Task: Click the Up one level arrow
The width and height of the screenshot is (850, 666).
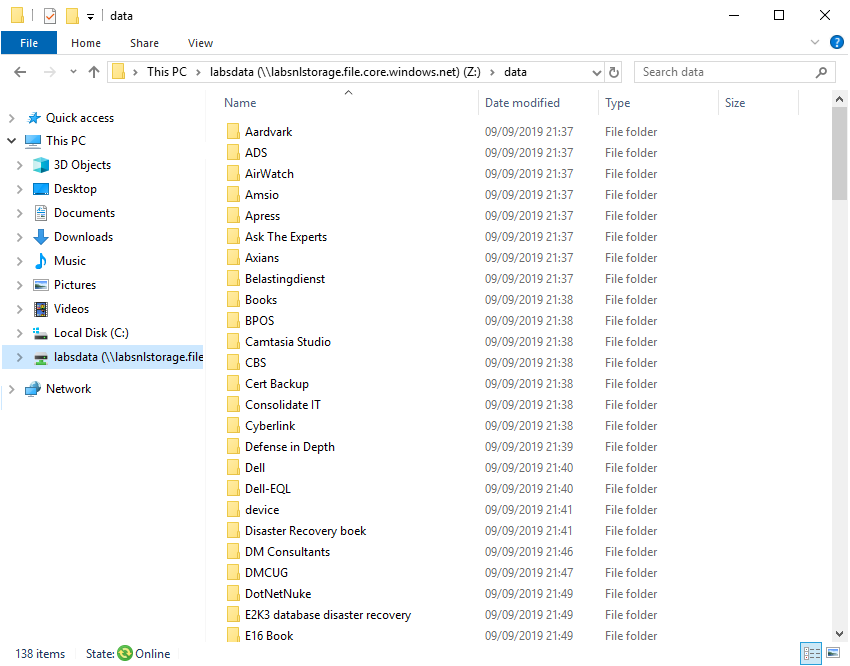Action: point(94,72)
